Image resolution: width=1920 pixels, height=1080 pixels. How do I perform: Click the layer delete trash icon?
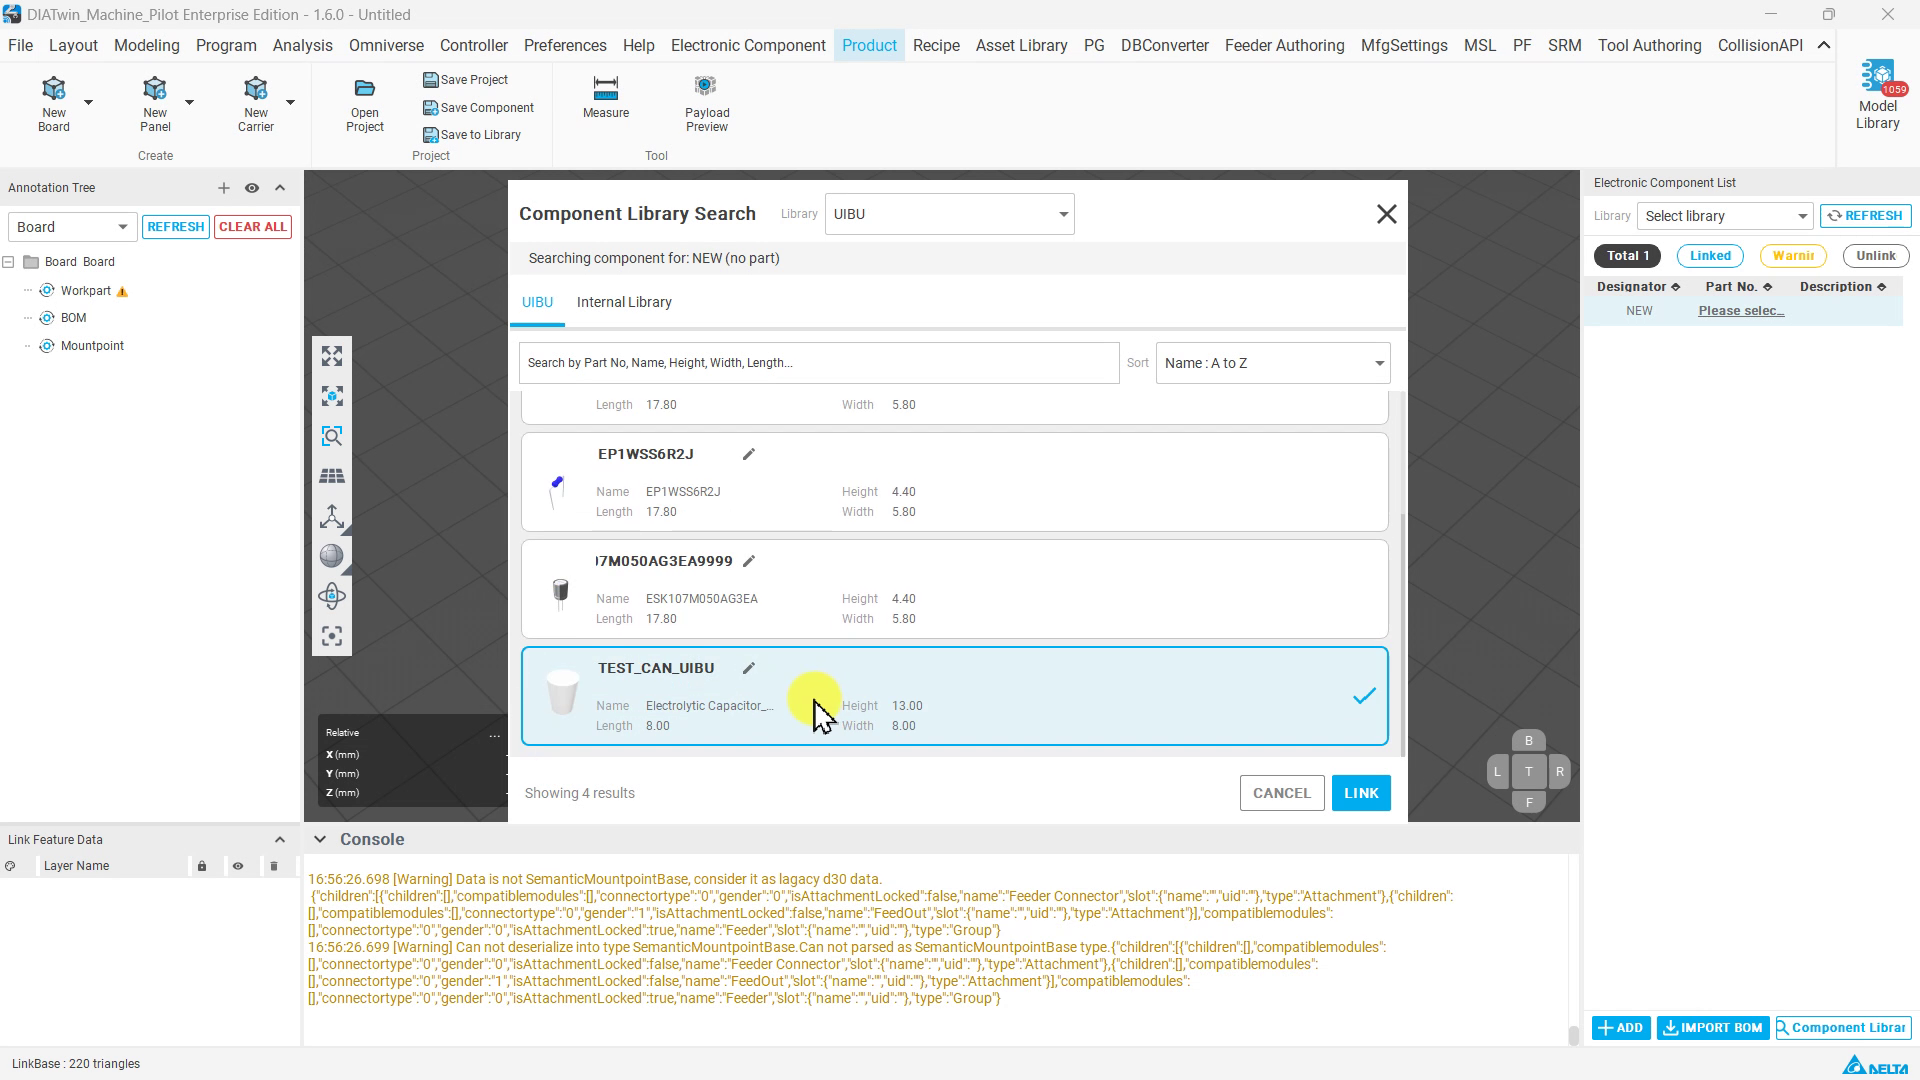[x=274, y=866]
